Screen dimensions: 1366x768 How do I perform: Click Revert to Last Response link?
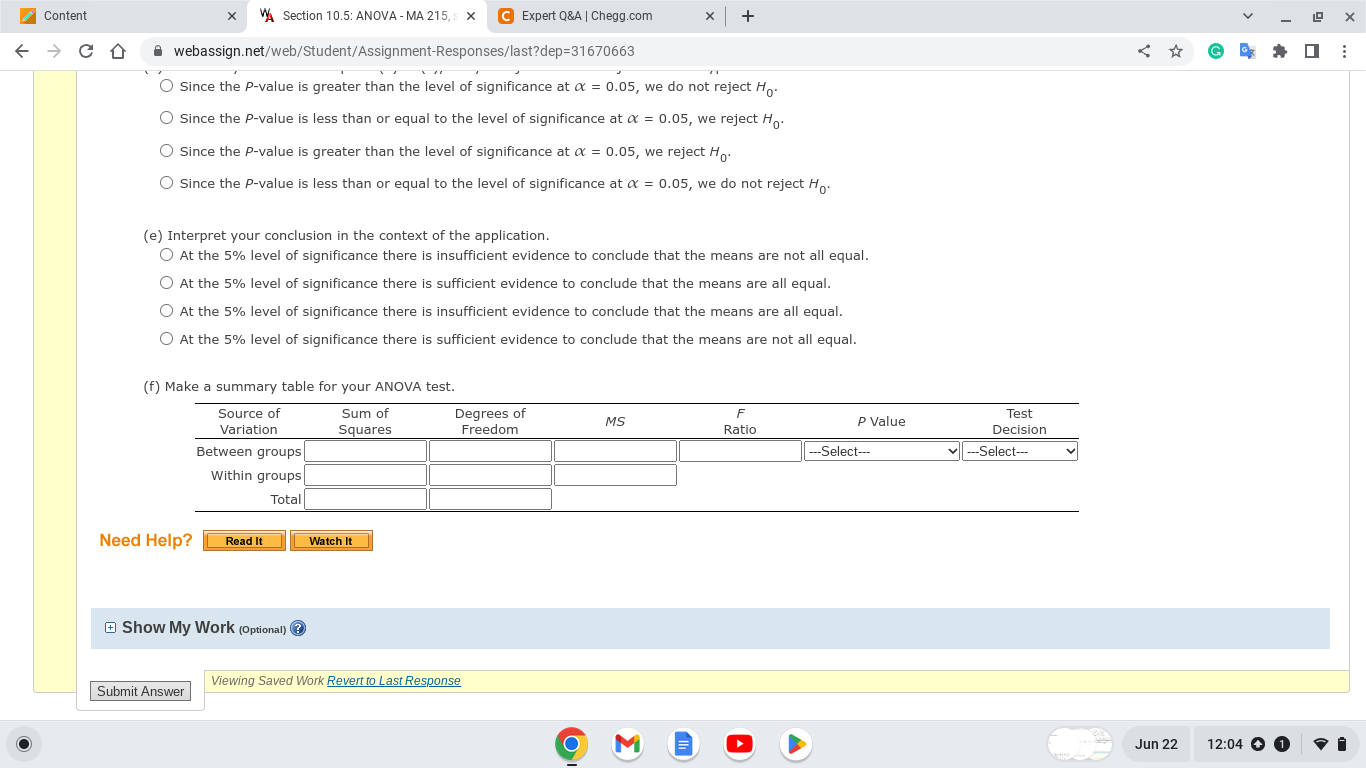pyautogui.click(x=394, y=681)
